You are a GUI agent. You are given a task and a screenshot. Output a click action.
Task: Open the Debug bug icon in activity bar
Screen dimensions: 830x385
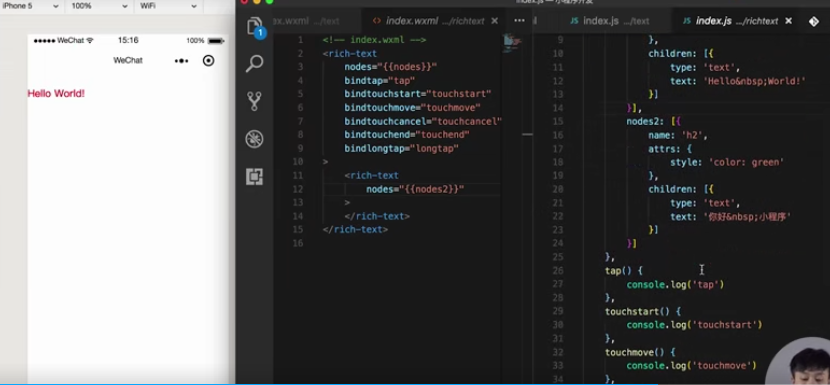(x=255, y=139)
